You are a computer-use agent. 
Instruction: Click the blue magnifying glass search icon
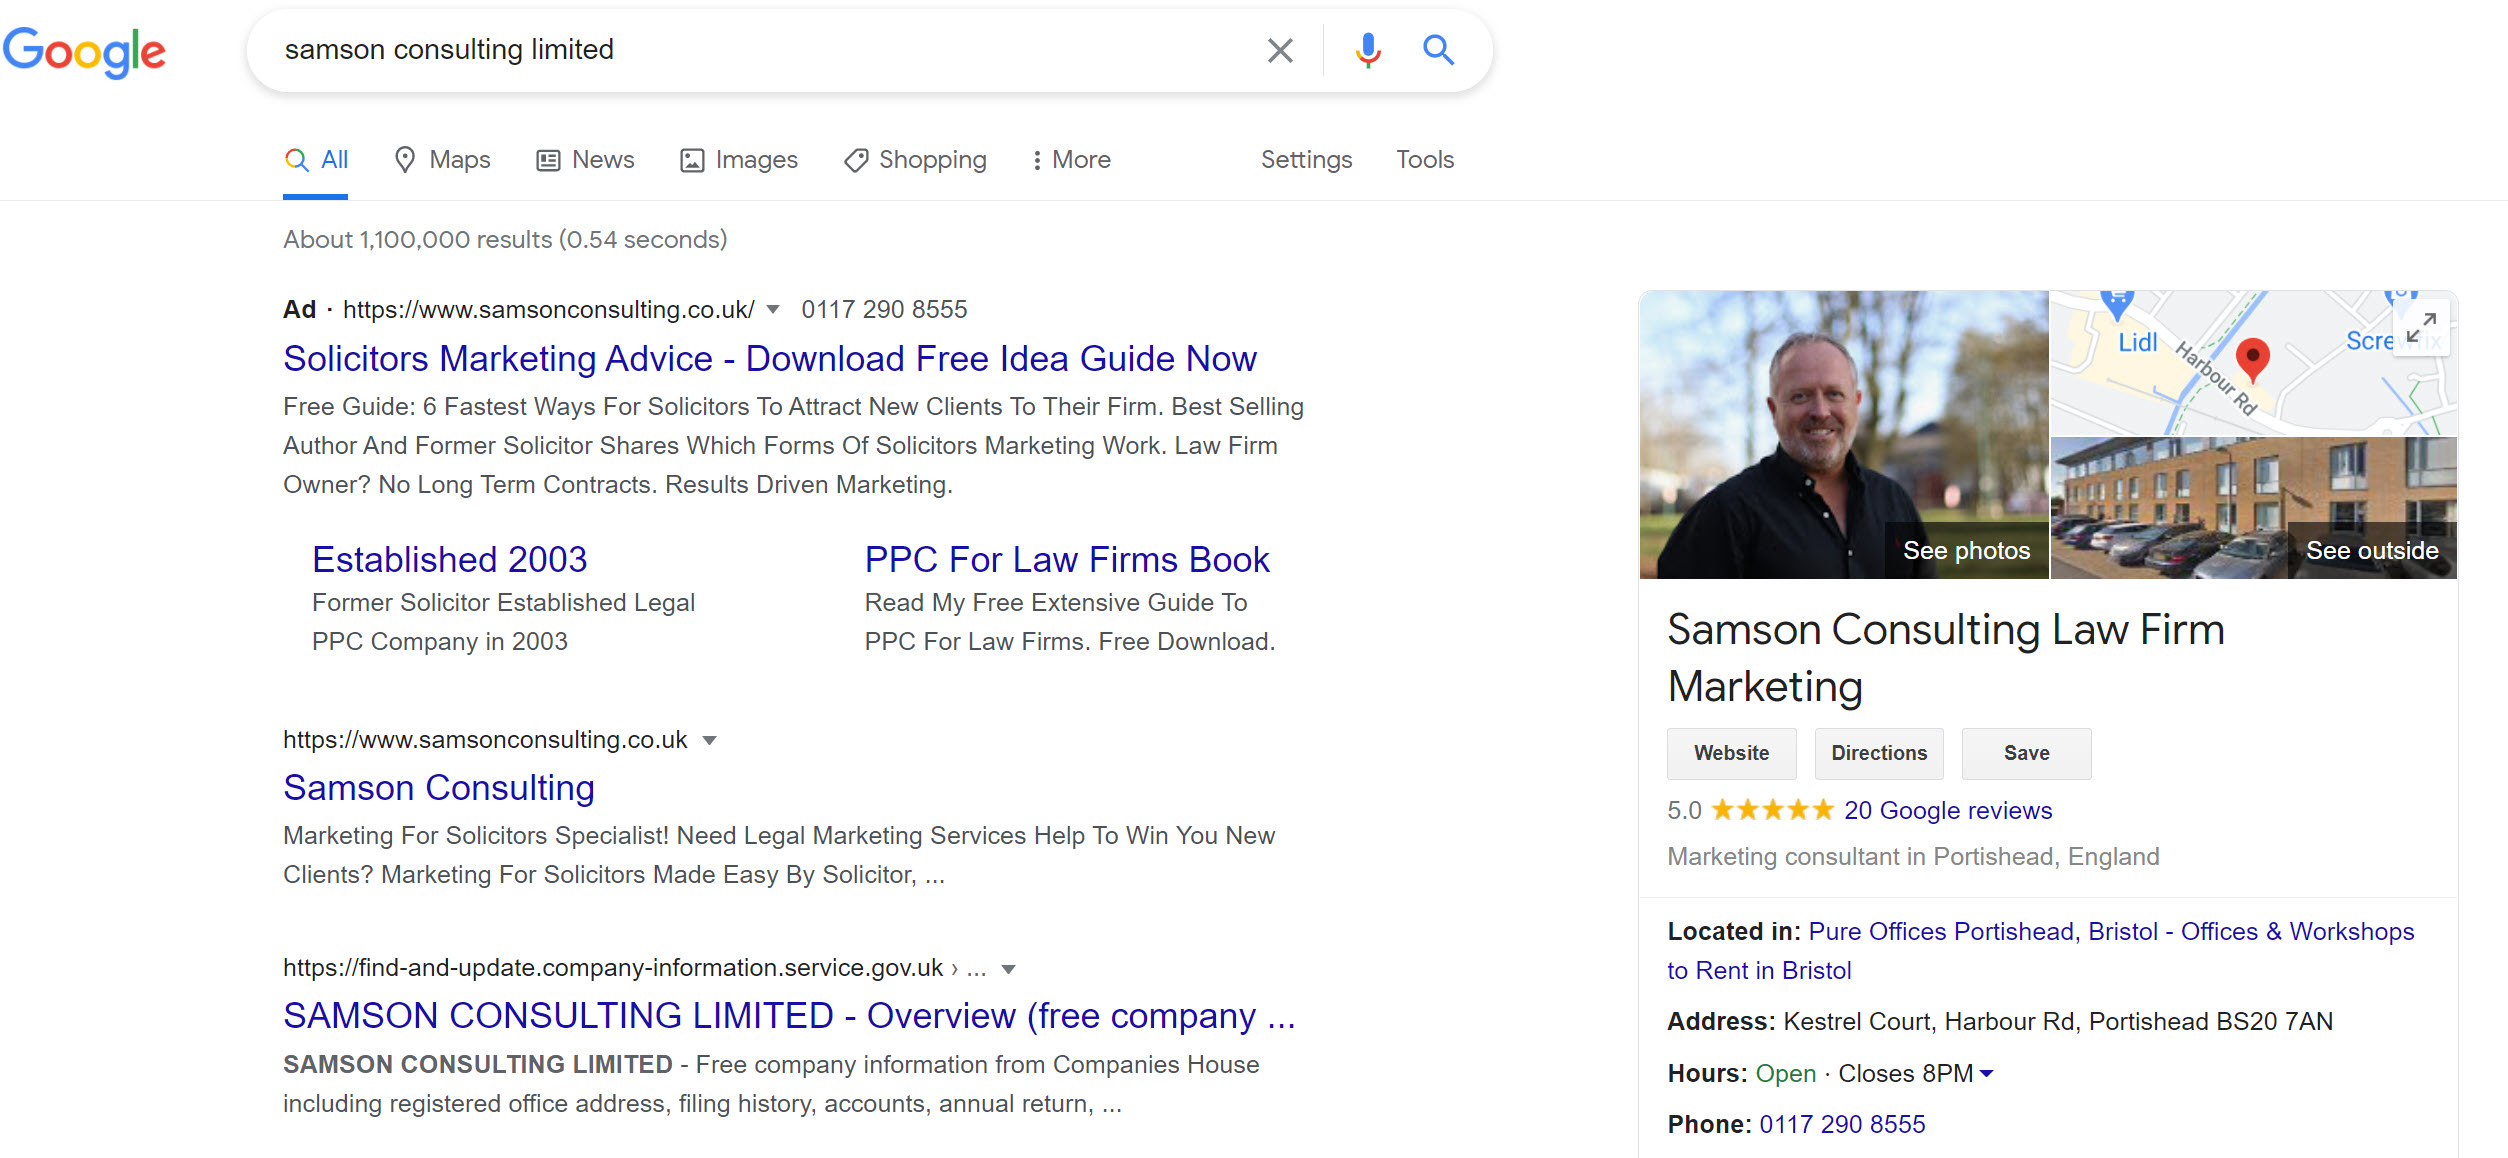point(1438,49)
